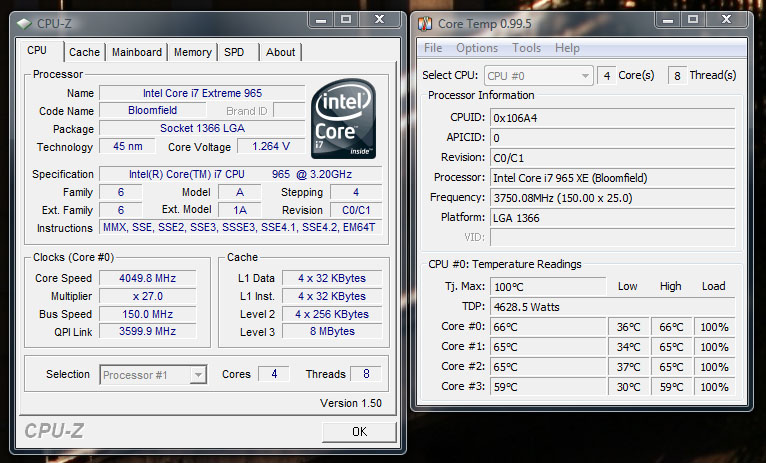Image resolution: width=766 pixels, height=463 pixels.
Task: Select the CPU tab in CPU-Z
Action: (x=37, y=50)
